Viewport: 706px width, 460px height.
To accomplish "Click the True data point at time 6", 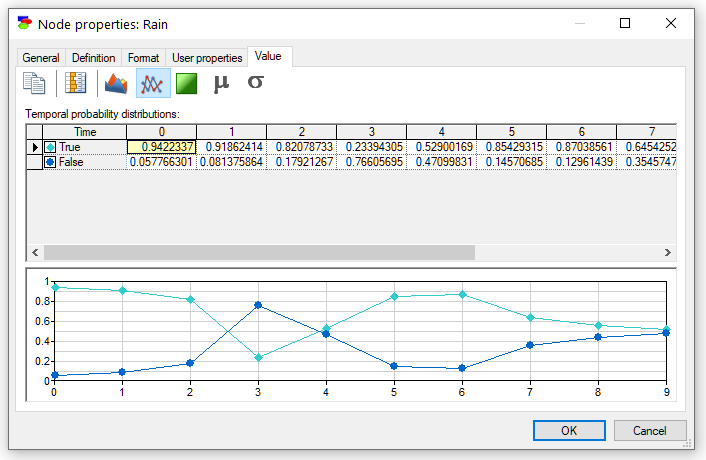I will click(x=462, y=294).
